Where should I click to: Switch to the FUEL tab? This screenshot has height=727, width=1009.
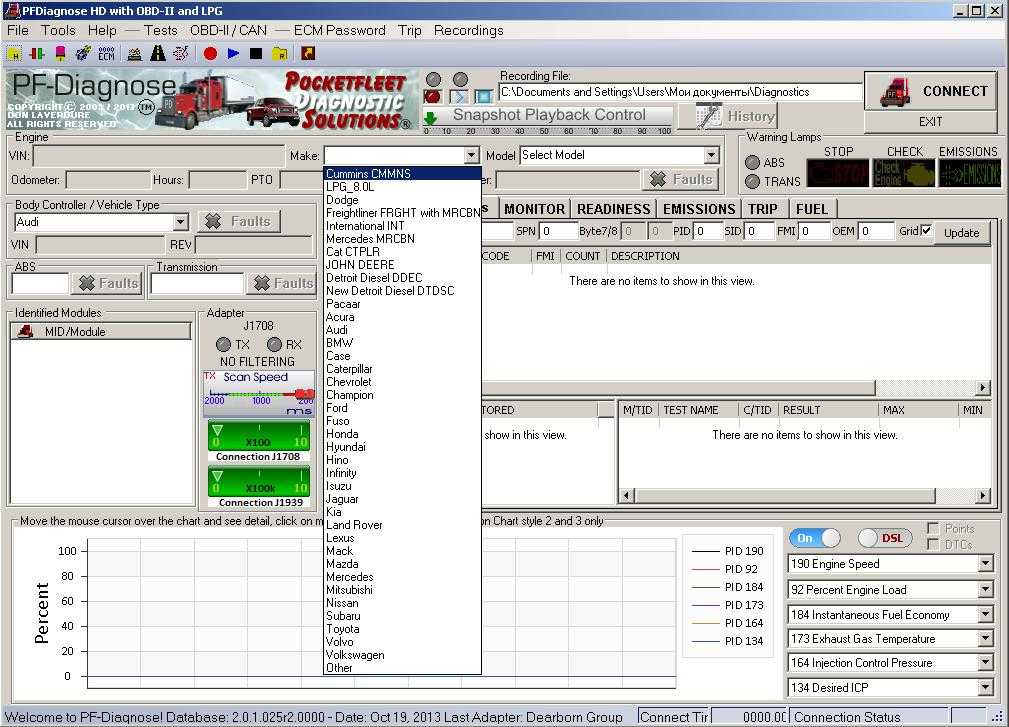[811, 209]
